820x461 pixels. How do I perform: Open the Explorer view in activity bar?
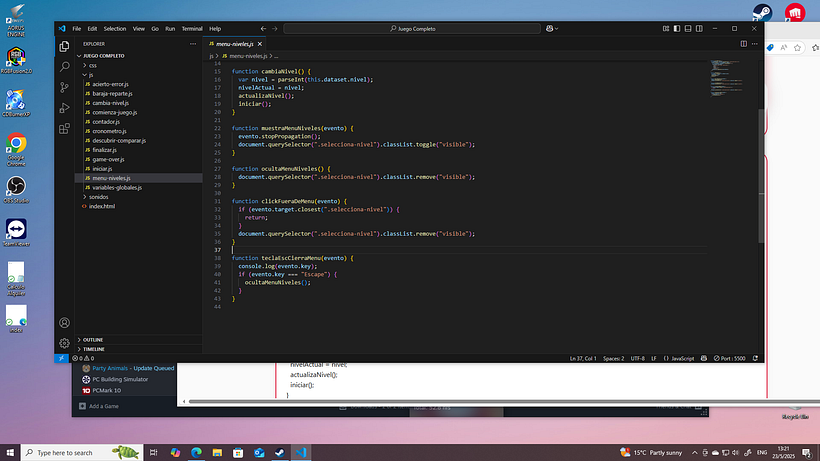pyautogui.click(x=64, y=47)
